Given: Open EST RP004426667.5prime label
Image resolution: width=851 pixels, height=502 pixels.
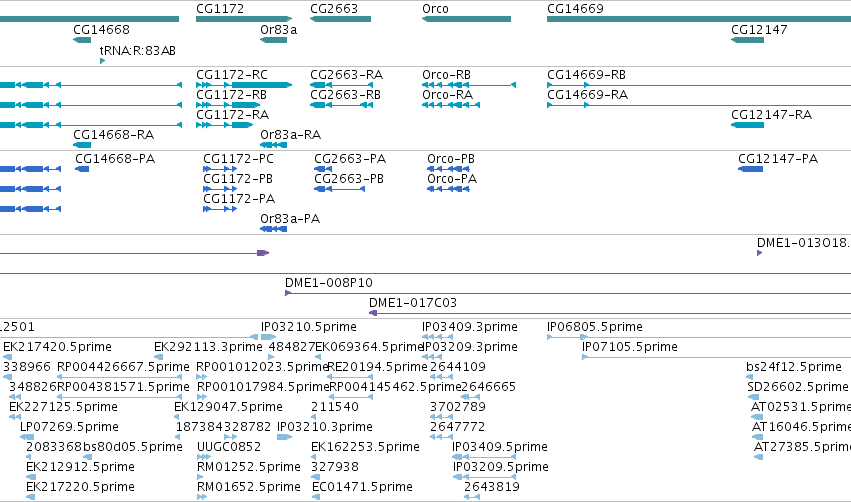Looking at the screenshot, I should tap(123, 367).
